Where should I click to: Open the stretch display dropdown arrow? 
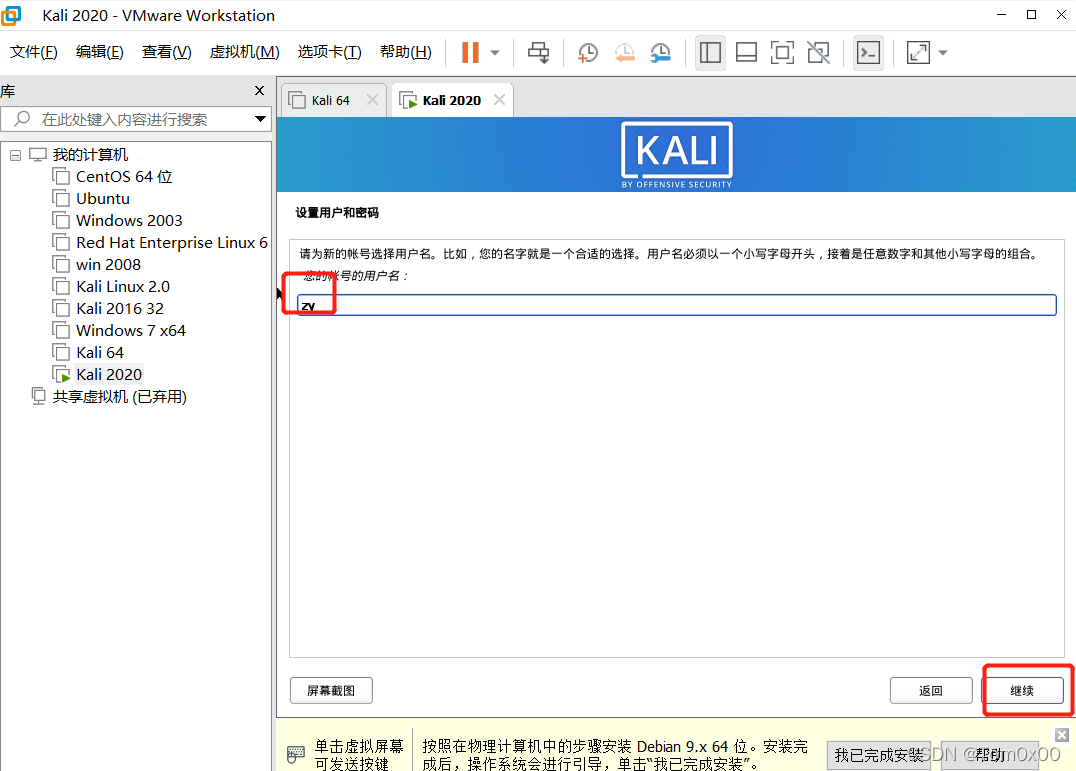[943, 53]
